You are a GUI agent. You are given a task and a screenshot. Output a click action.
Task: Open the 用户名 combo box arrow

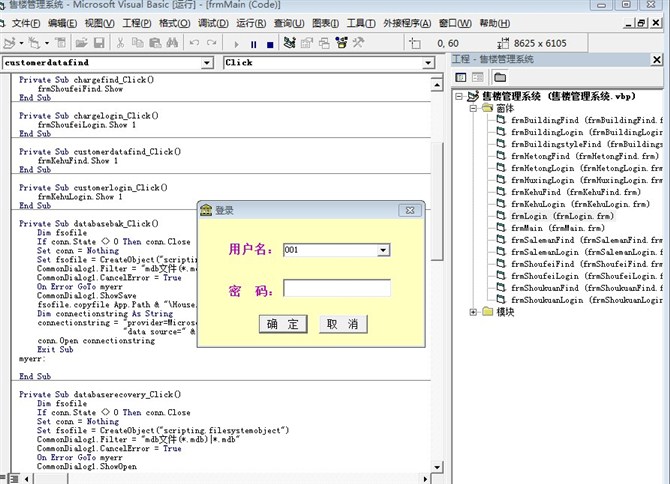pos(383,250)
